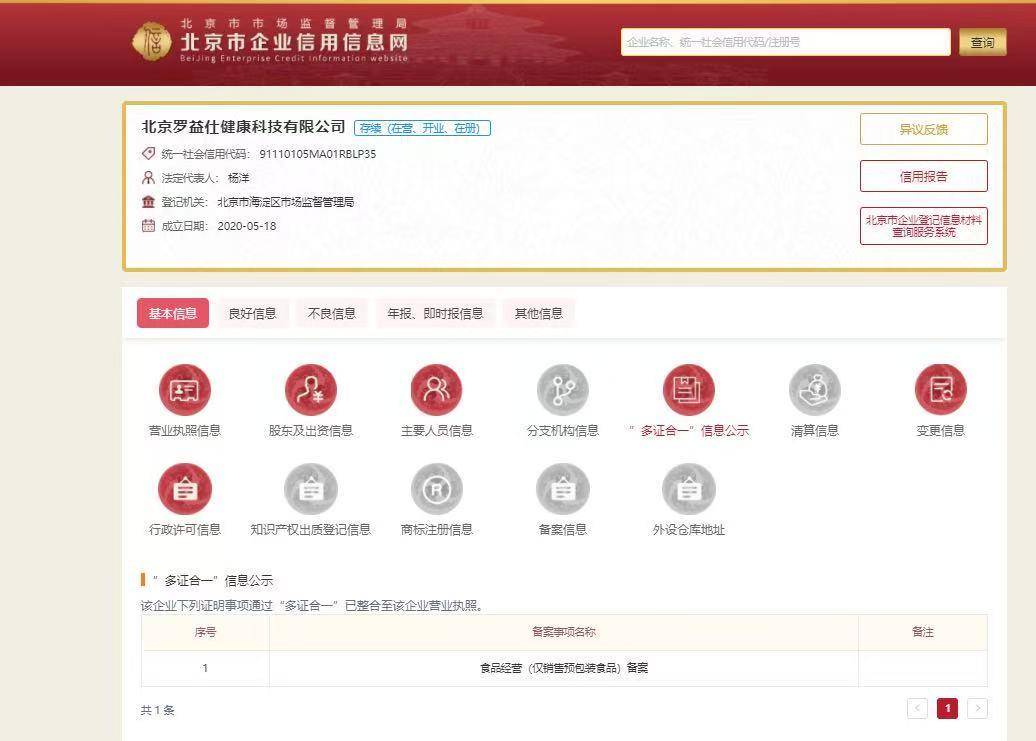This screenshot has height=741, width=1036.
Task: Open the 主要人员信息 icon
Action: click(x=436, y=390)
